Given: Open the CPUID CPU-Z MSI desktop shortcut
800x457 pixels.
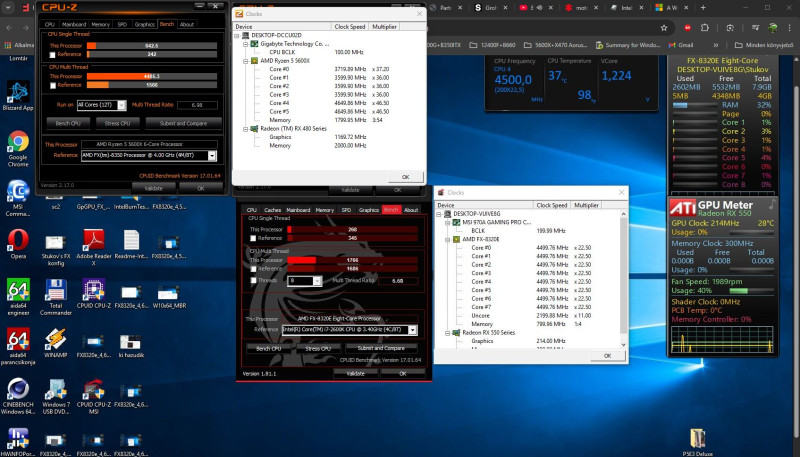Looking at the screenshot, I should pos(93,396).
